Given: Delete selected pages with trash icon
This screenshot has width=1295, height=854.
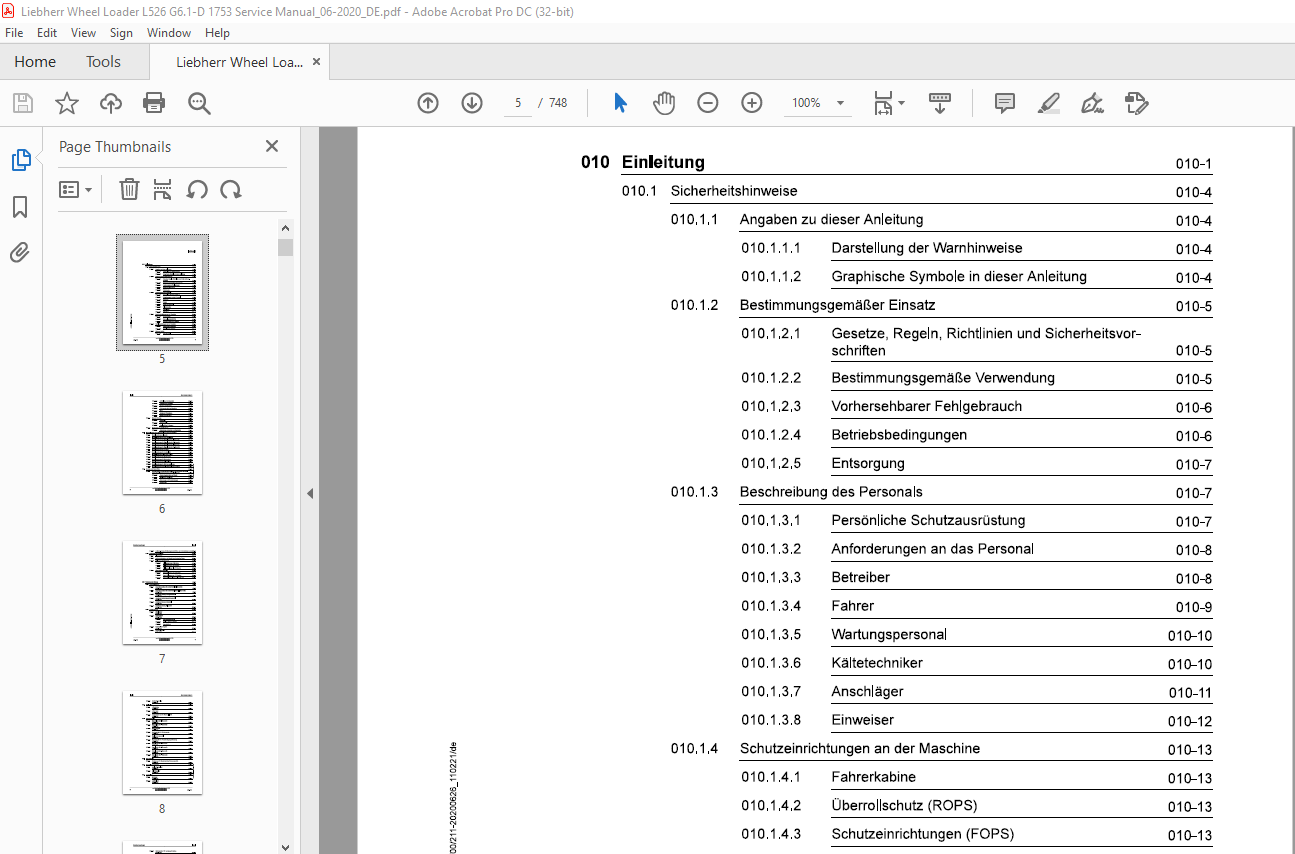Looking at the screenshot, I should [x=129, y=189].
